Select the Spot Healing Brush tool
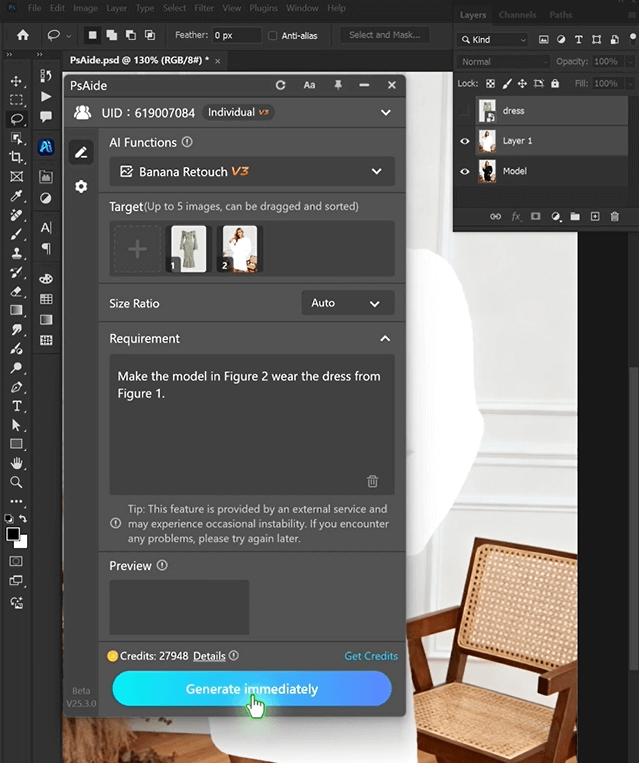 (x=16, y=215)
